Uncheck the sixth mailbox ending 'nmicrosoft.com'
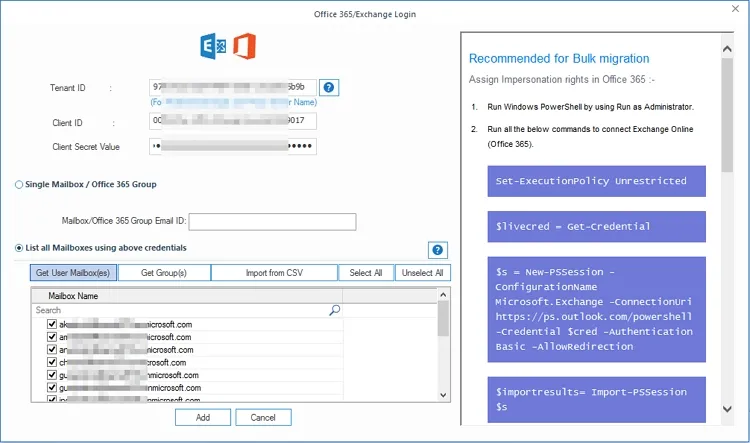This screenshot has height=443, width=750. pyautogui.click(x=52, y=388)
